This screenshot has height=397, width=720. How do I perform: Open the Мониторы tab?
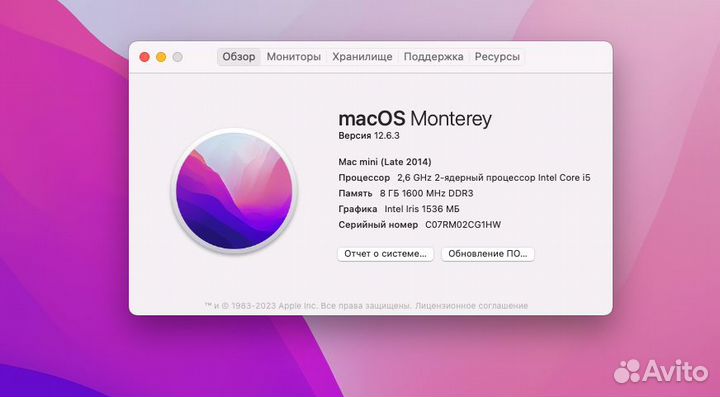(293, 57)
